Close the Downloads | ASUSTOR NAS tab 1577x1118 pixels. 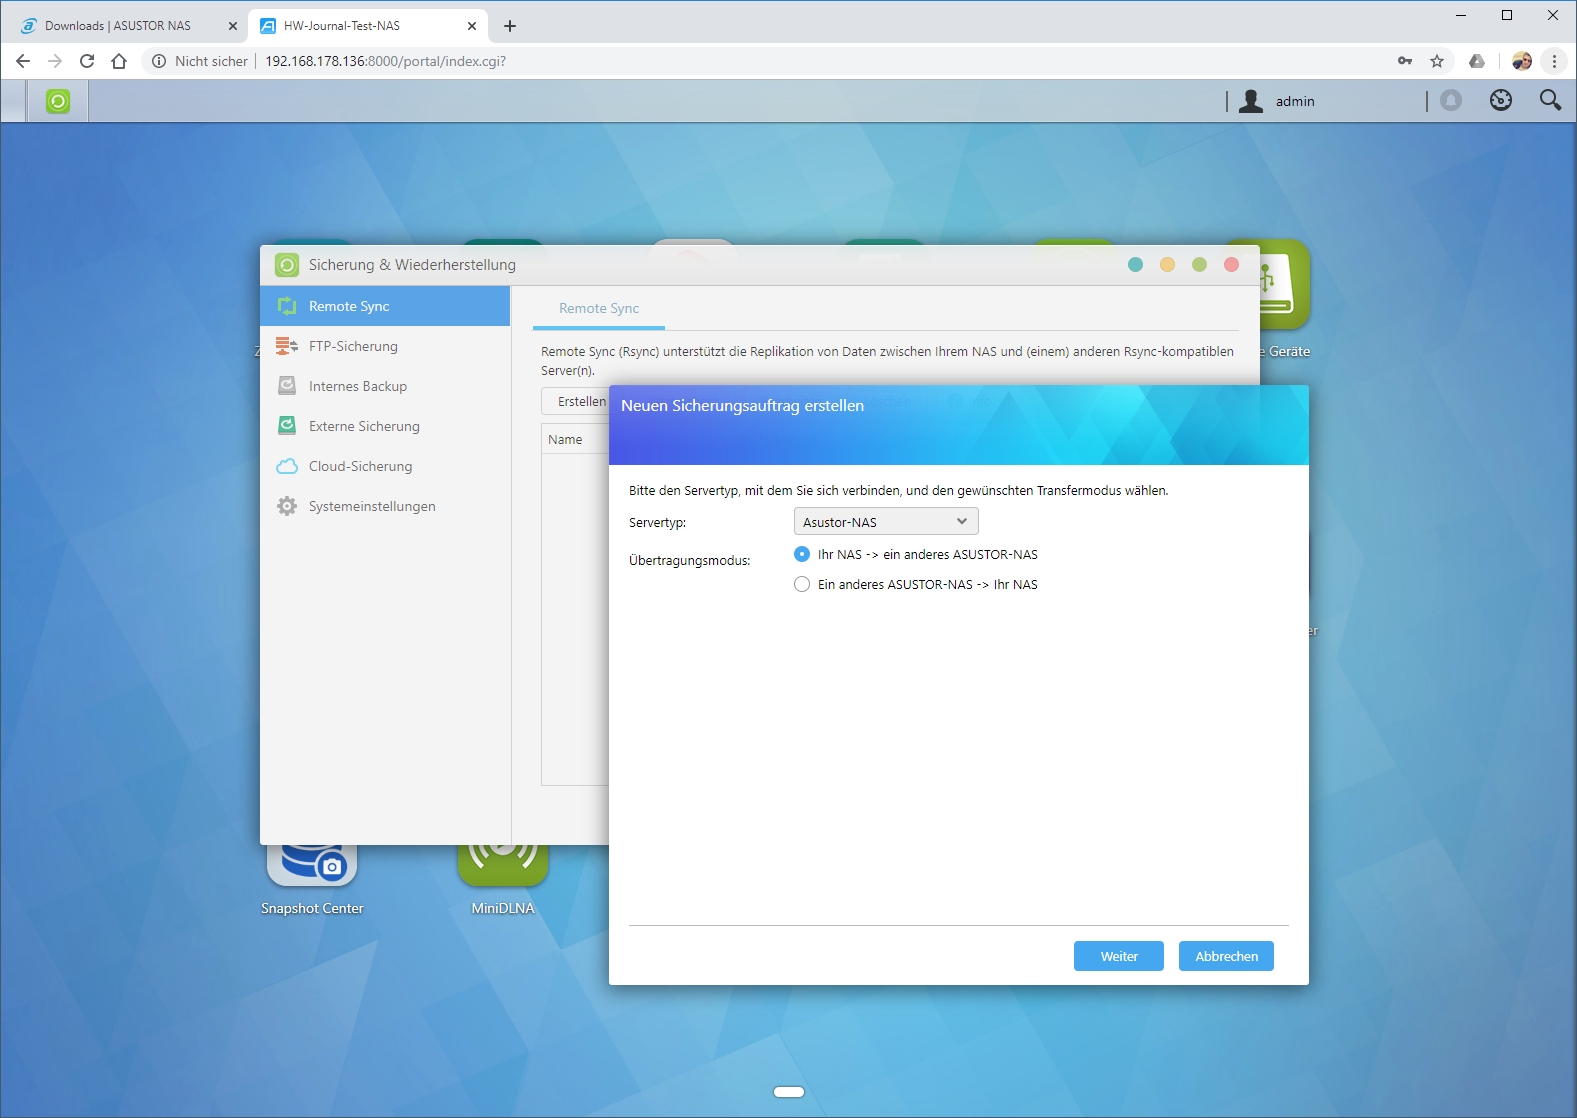click(232, 26)
